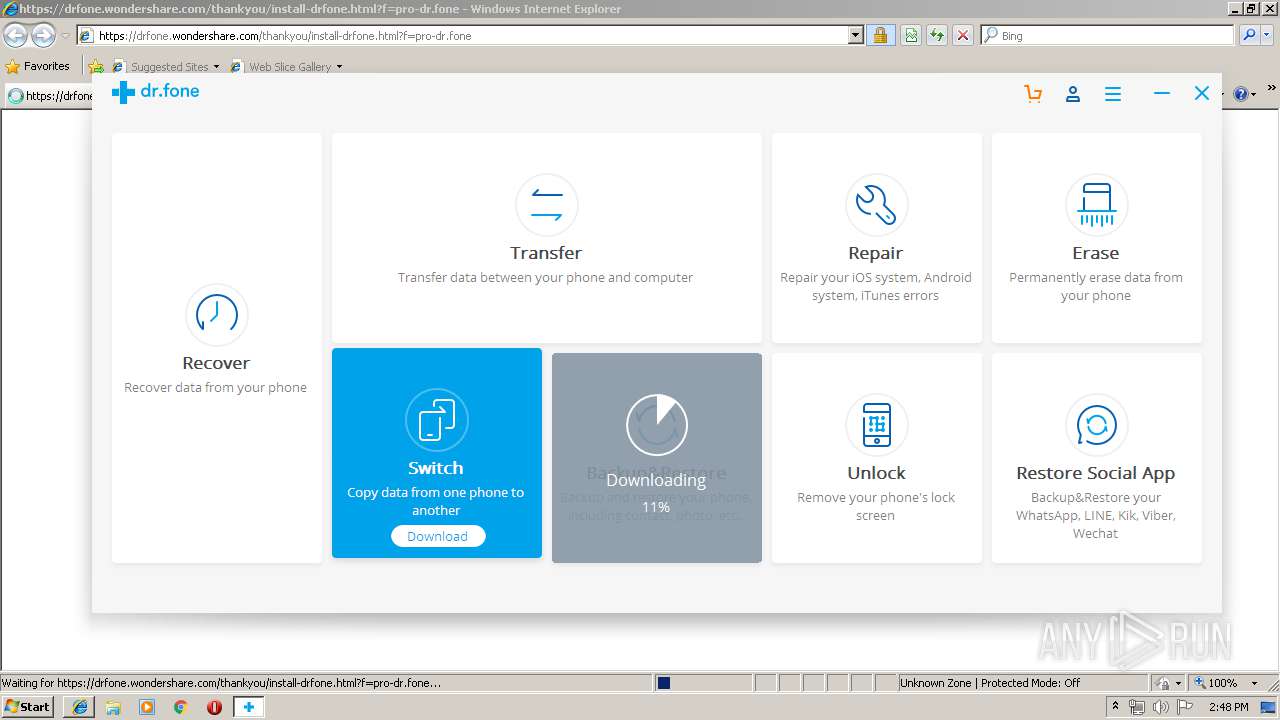Expand the recent pages dropdown arrow

point(65,36)
